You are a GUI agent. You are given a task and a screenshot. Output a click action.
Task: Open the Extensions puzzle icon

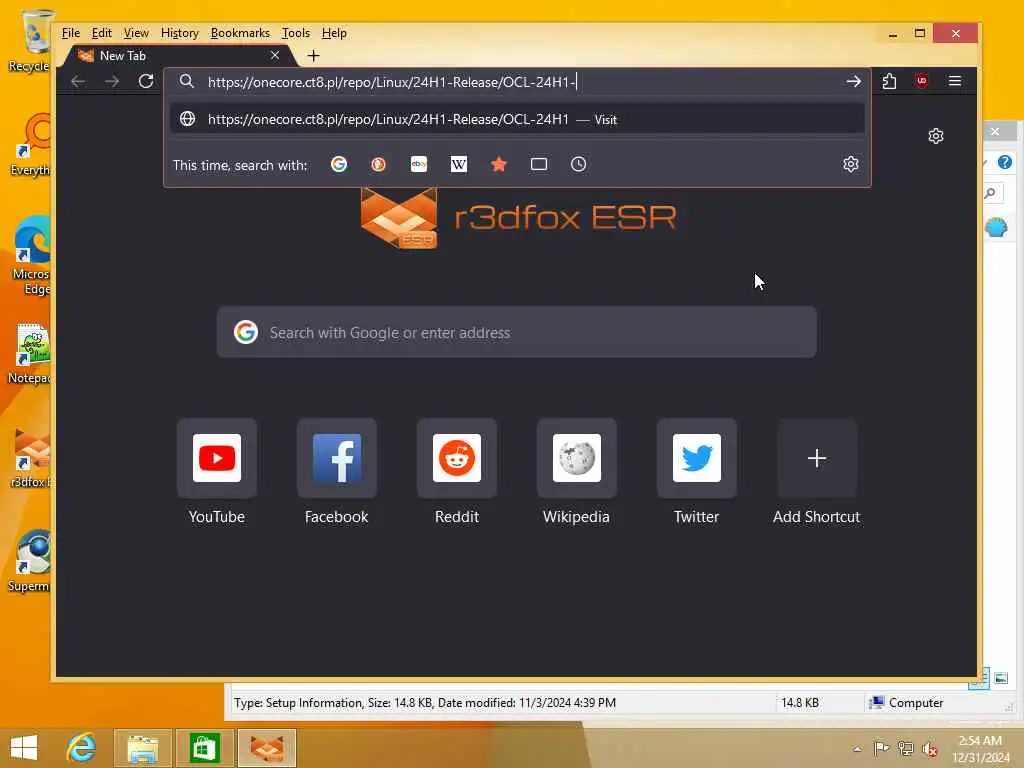(889, 81)
